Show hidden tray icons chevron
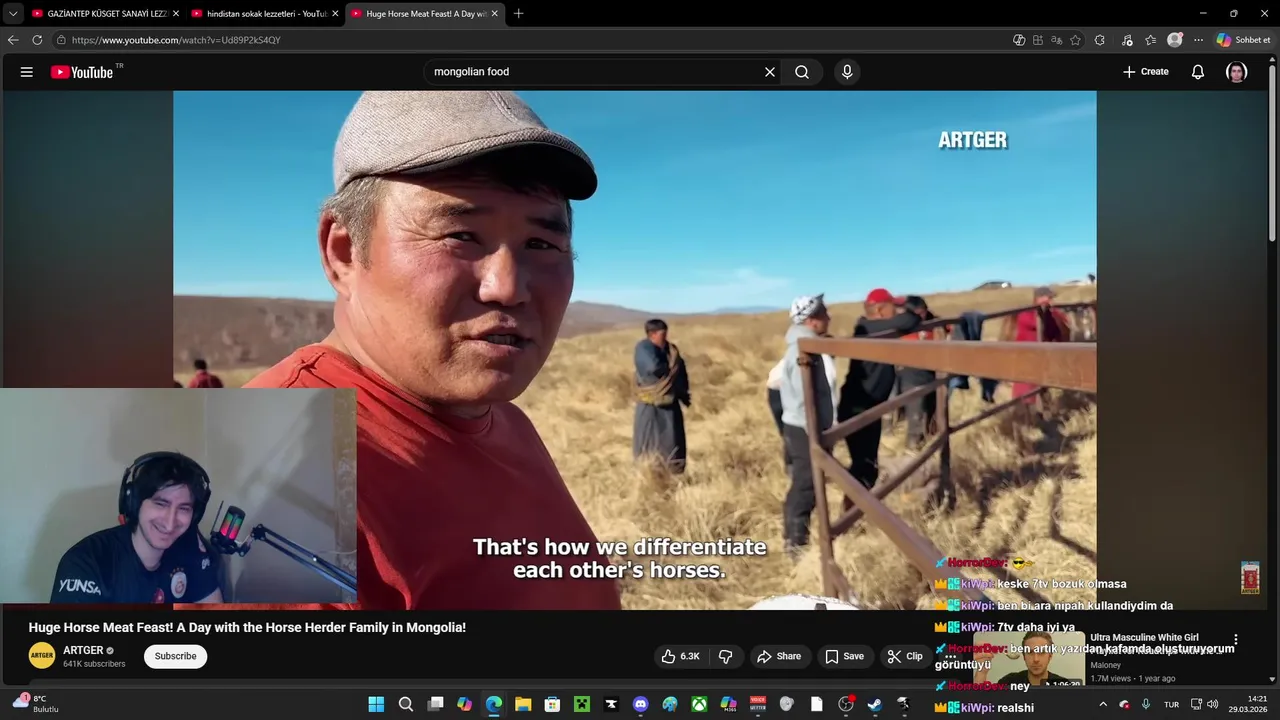Viewport: 1280px width, 720px height. pos(1105,704)
